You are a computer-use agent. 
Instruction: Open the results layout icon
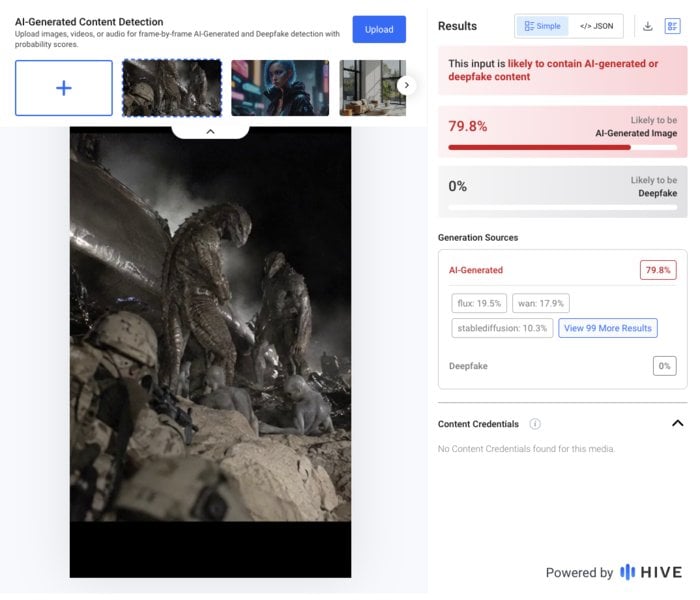pyautogui.click(x=672, y=26)
